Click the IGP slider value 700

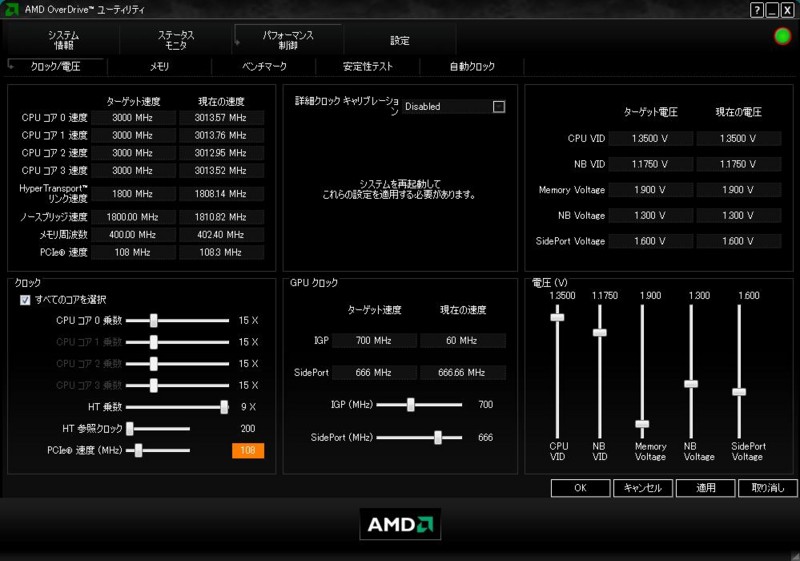pos(485,404)
